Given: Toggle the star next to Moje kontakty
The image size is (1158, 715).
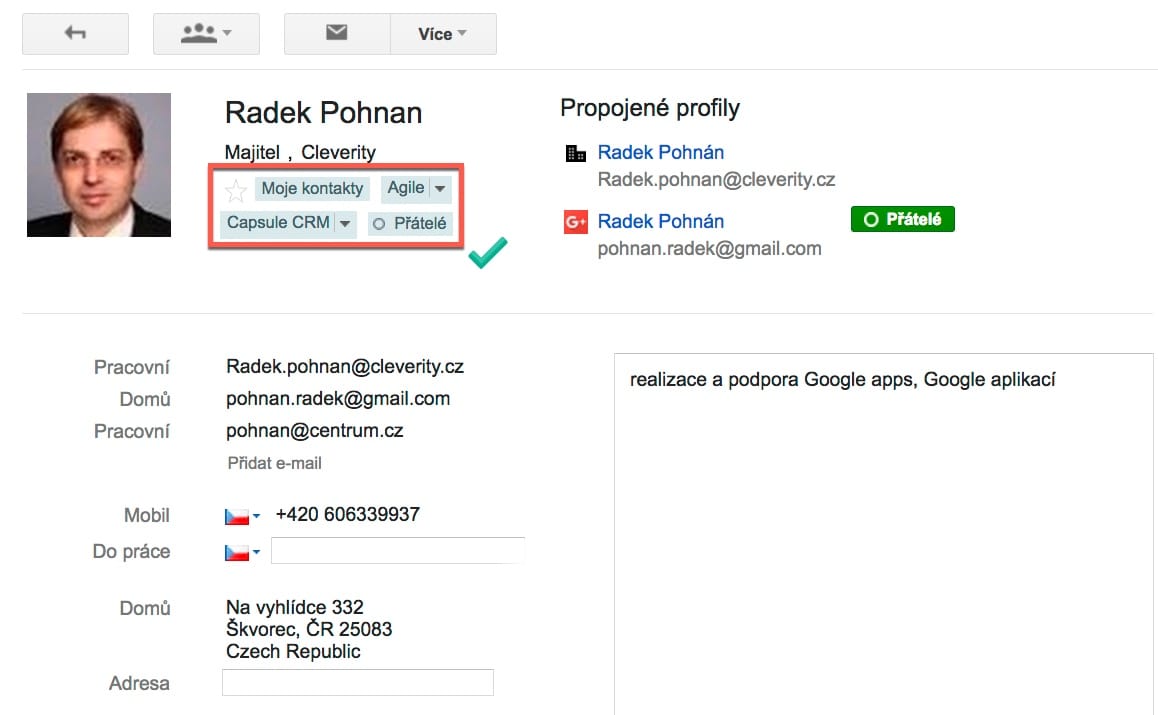Looking at the screenshot, I should click(236, 190).
